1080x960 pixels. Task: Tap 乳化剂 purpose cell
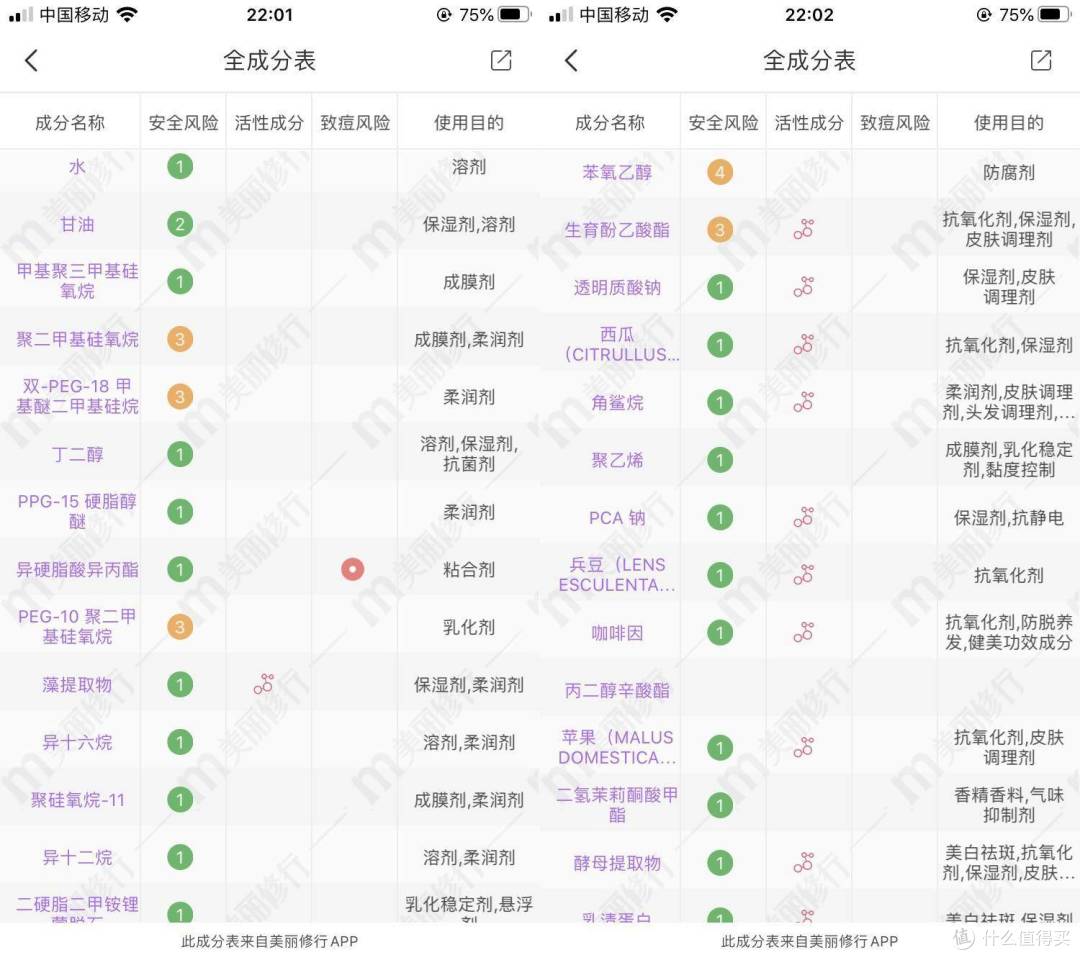[x=468, y=627]
